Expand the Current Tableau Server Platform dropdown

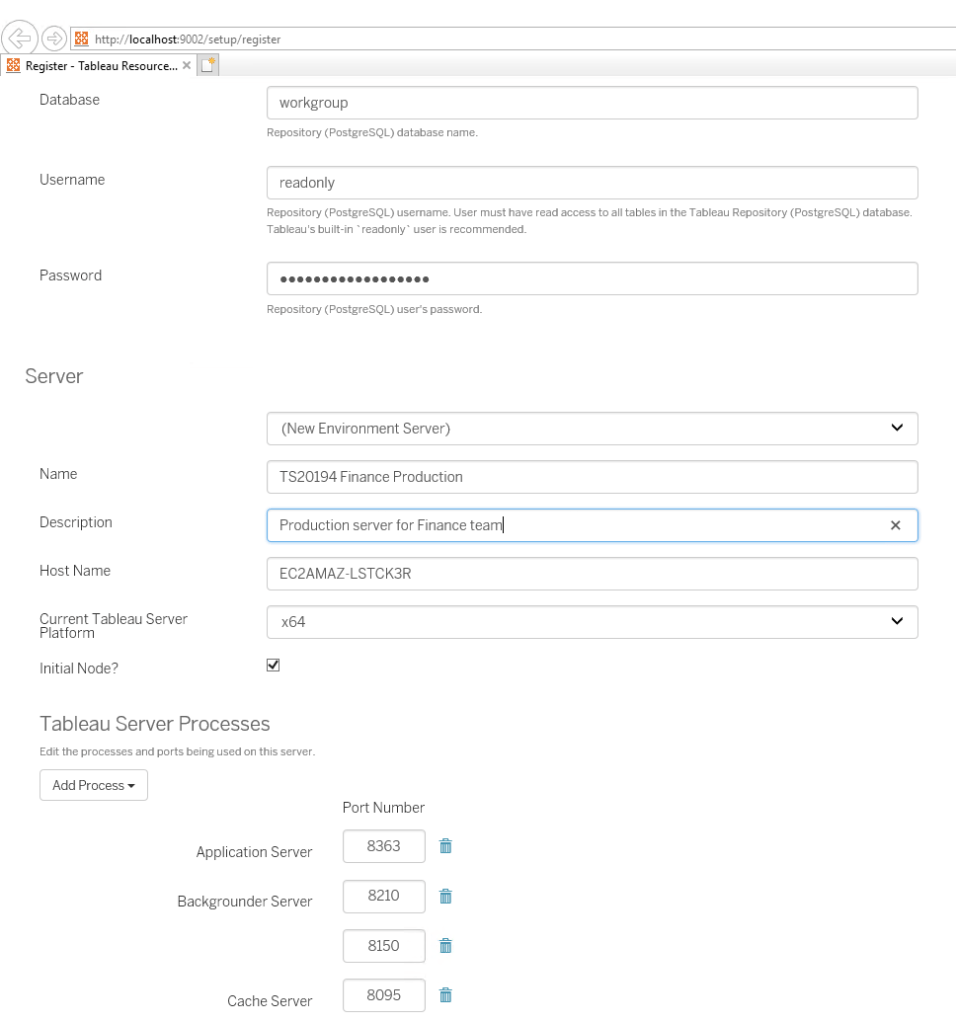pos(592,622)
